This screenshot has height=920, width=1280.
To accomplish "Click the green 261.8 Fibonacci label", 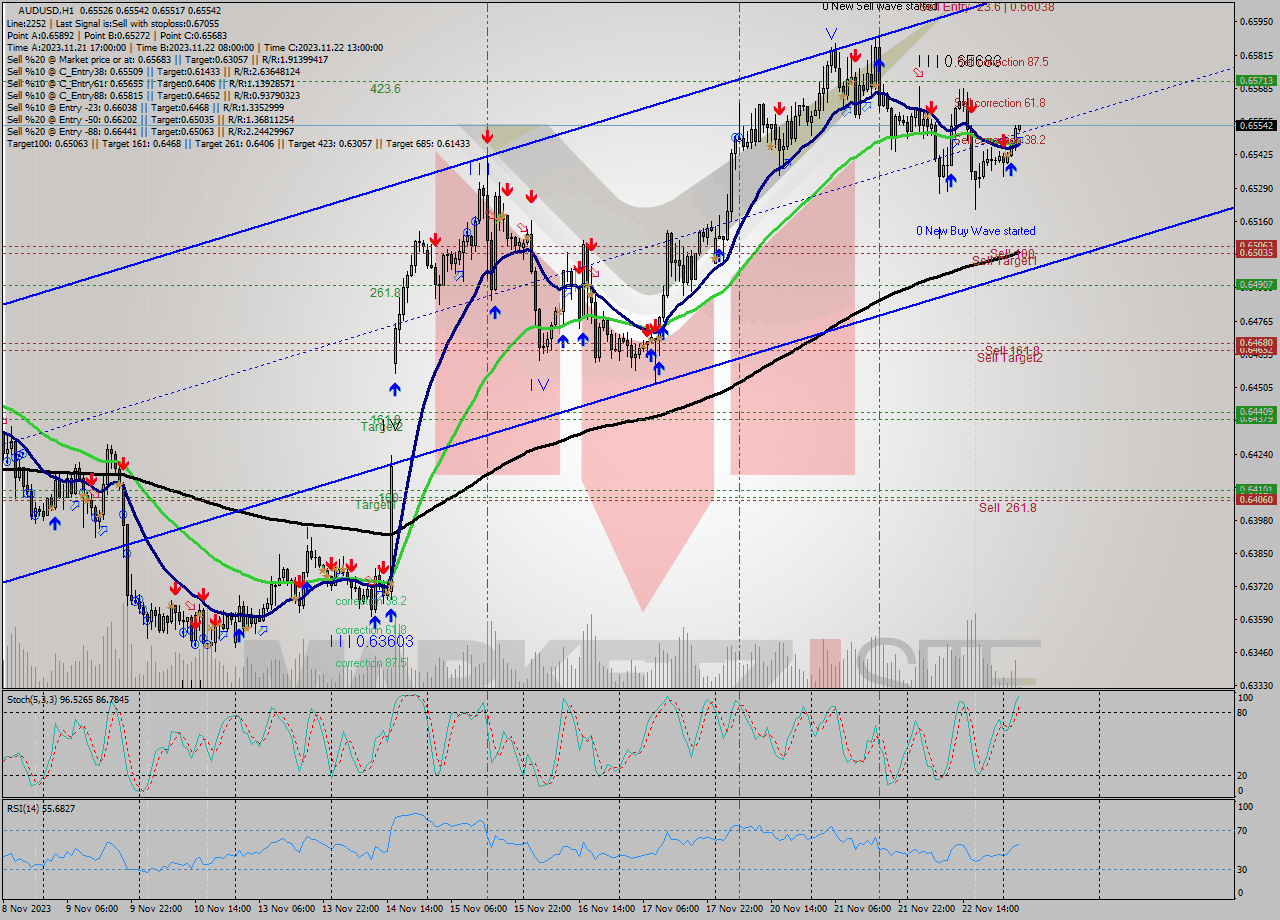I will tap(385, 292).
